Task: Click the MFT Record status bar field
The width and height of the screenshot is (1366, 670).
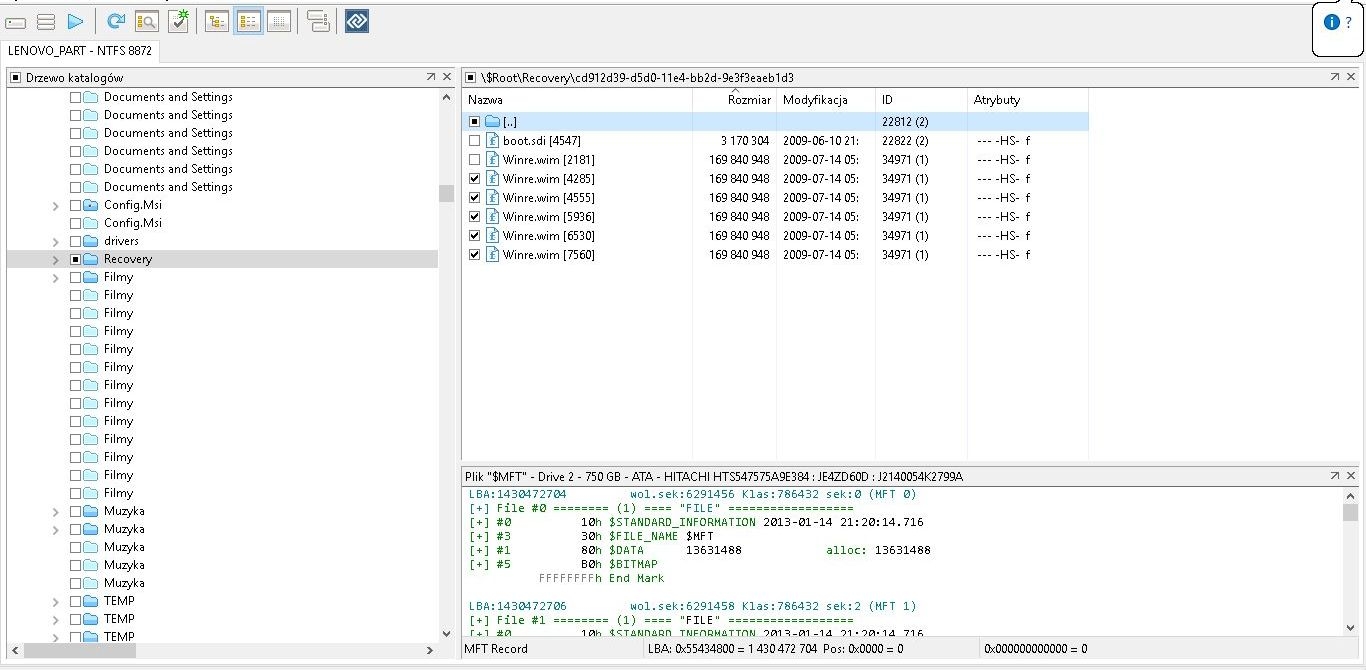Action: (553, 649)
